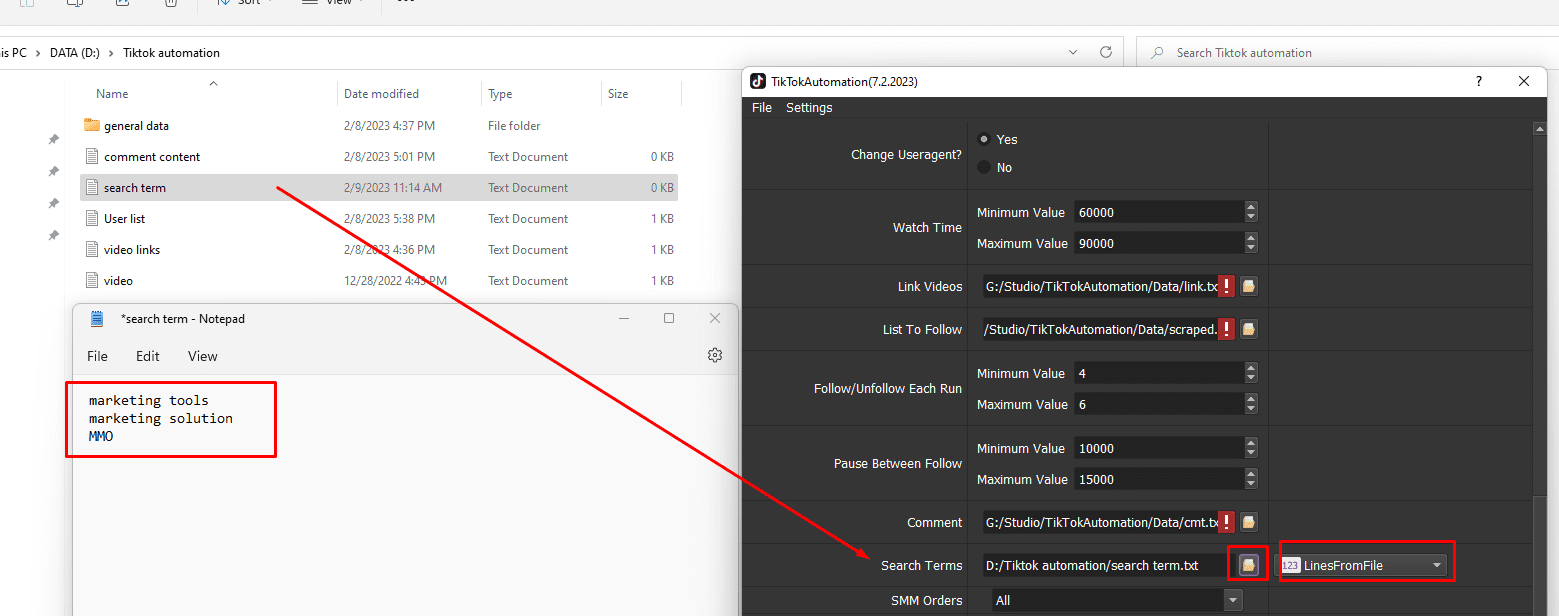Click chevron between DATA (D:) and Tiktok automation
1559x616 pixels.
(111, 53)
